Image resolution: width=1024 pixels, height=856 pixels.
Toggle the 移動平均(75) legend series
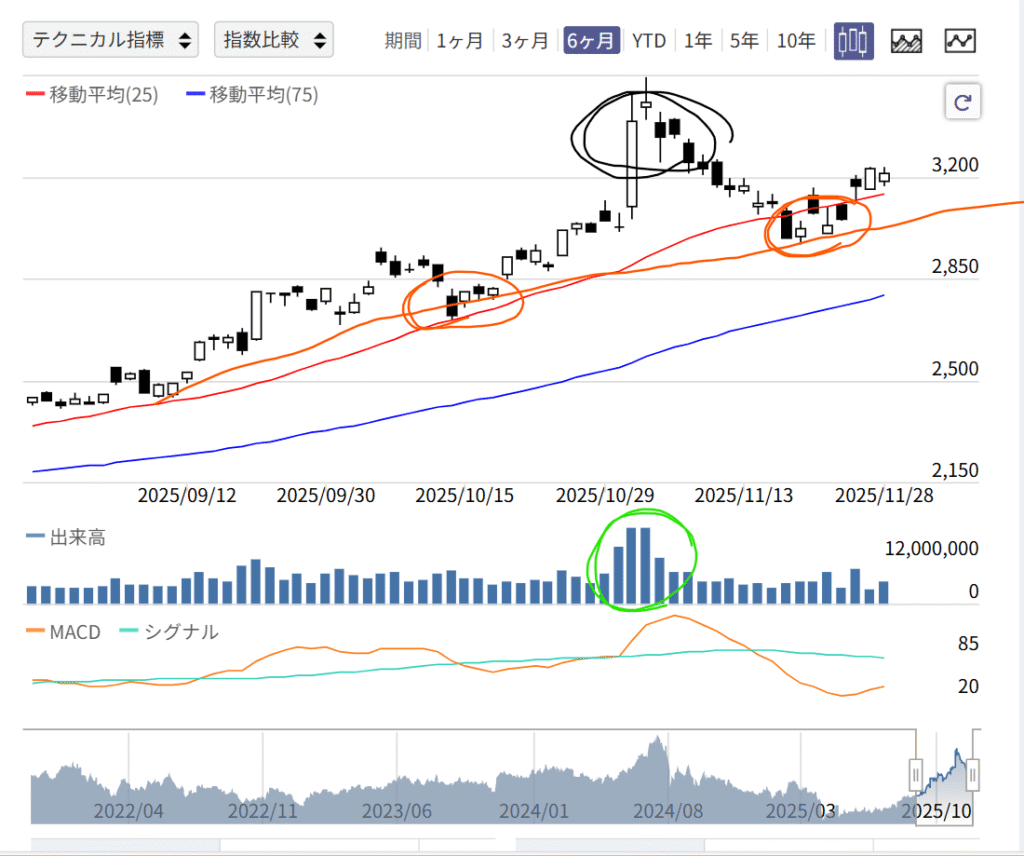click(x=252, y=96)
